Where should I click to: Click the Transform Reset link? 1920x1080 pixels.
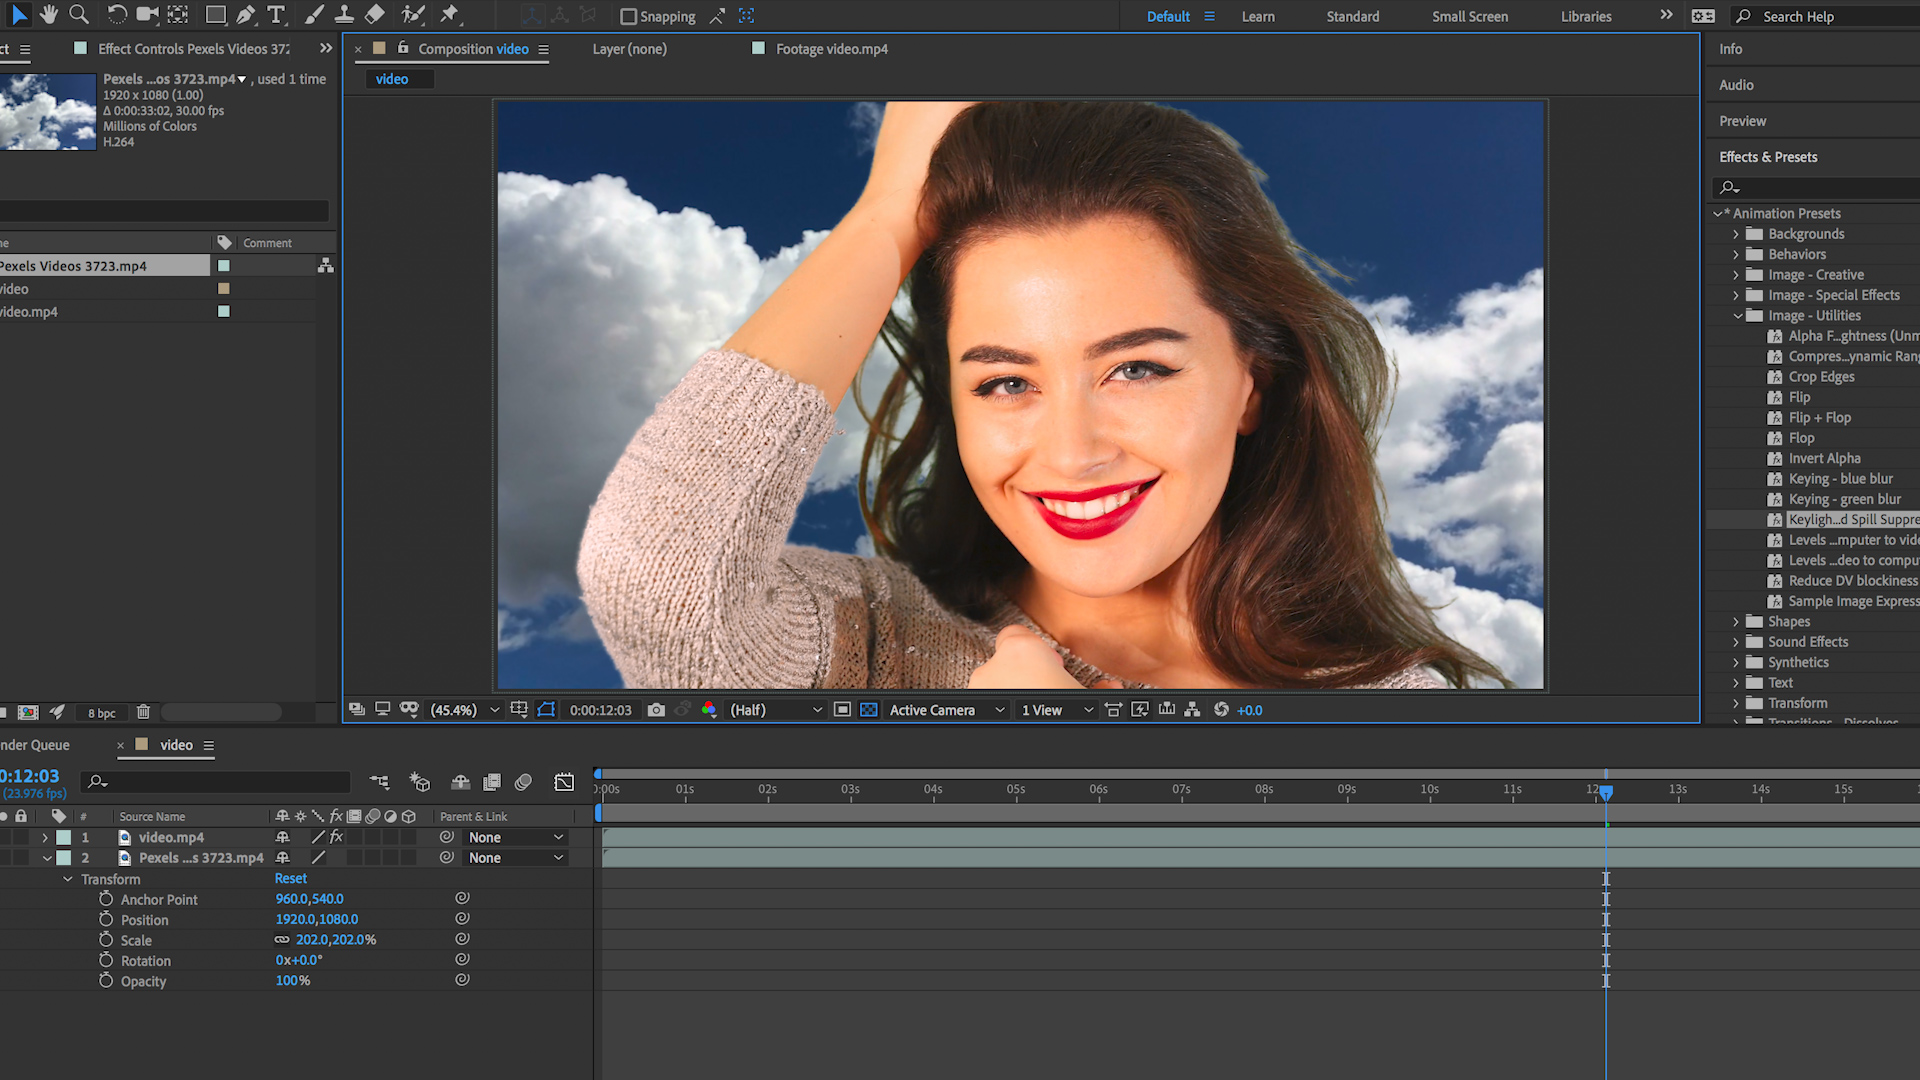(291, 879)
